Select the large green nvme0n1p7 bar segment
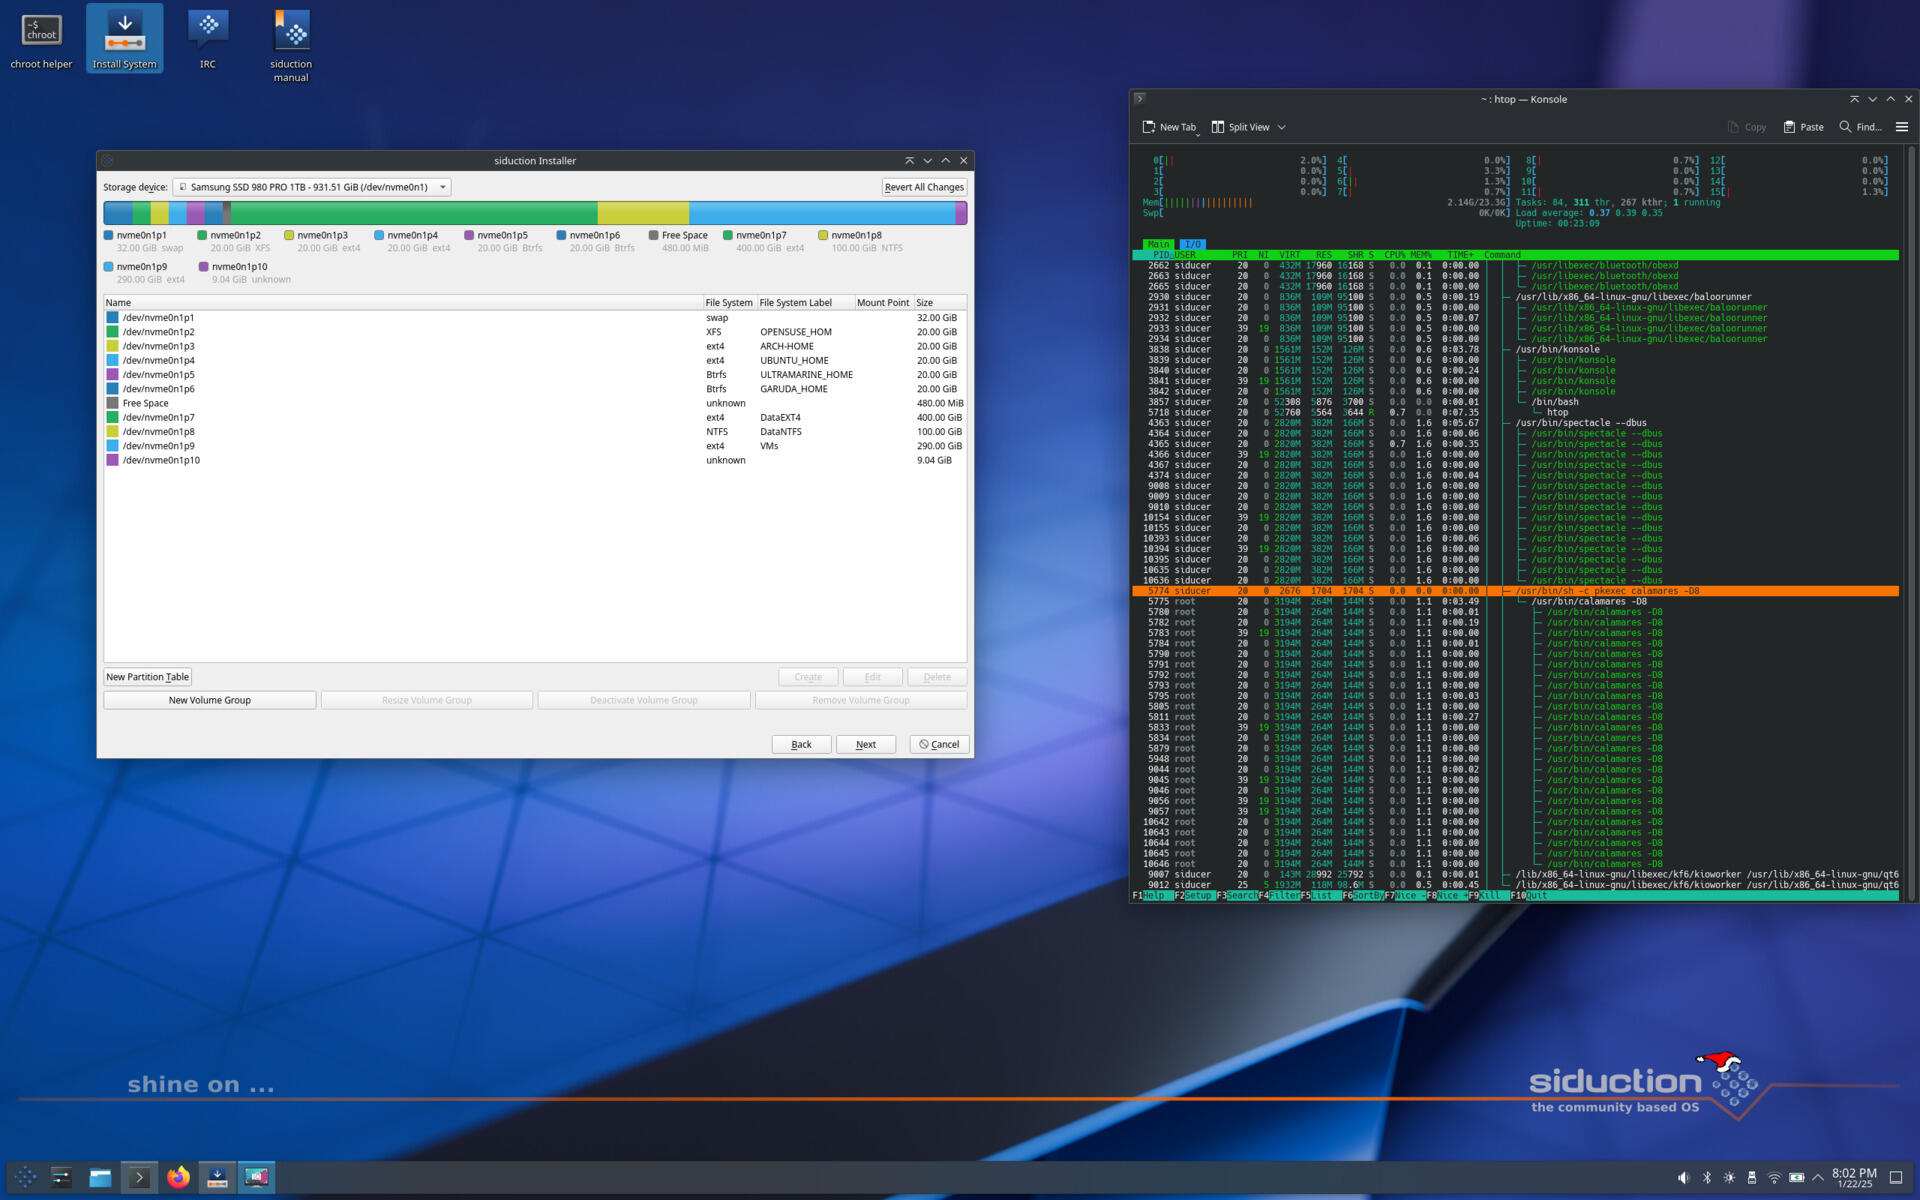 (x=414, y=212)
